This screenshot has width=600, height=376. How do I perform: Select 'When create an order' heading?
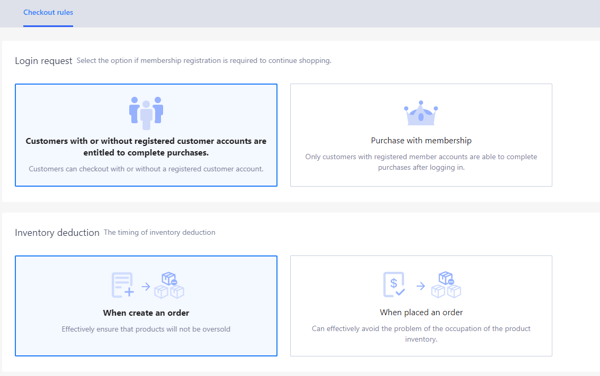pos(146,313)
